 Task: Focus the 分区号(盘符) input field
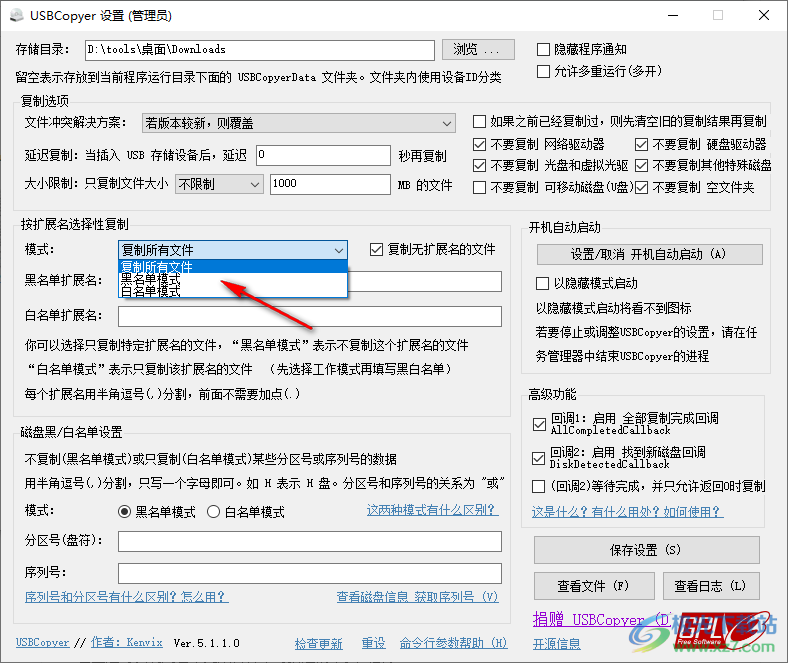[310, 542]
